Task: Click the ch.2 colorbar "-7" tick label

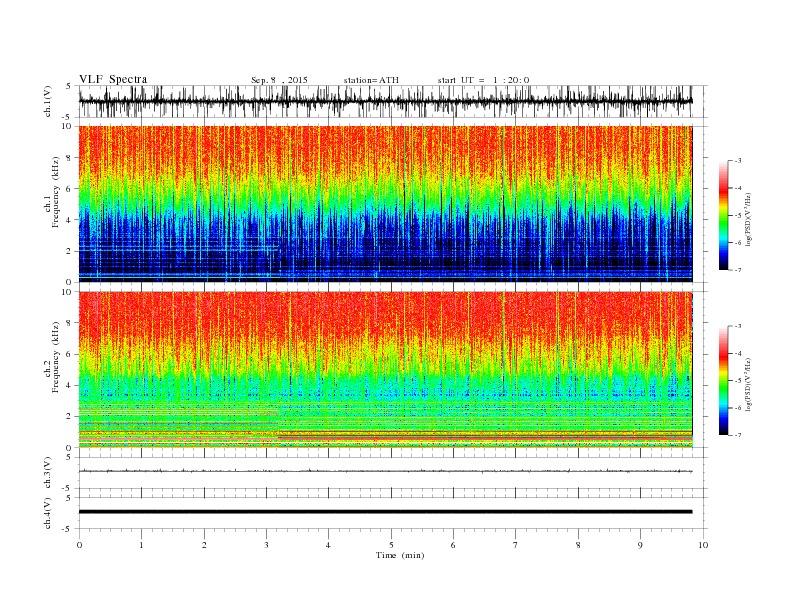Action: pos(738,435)
